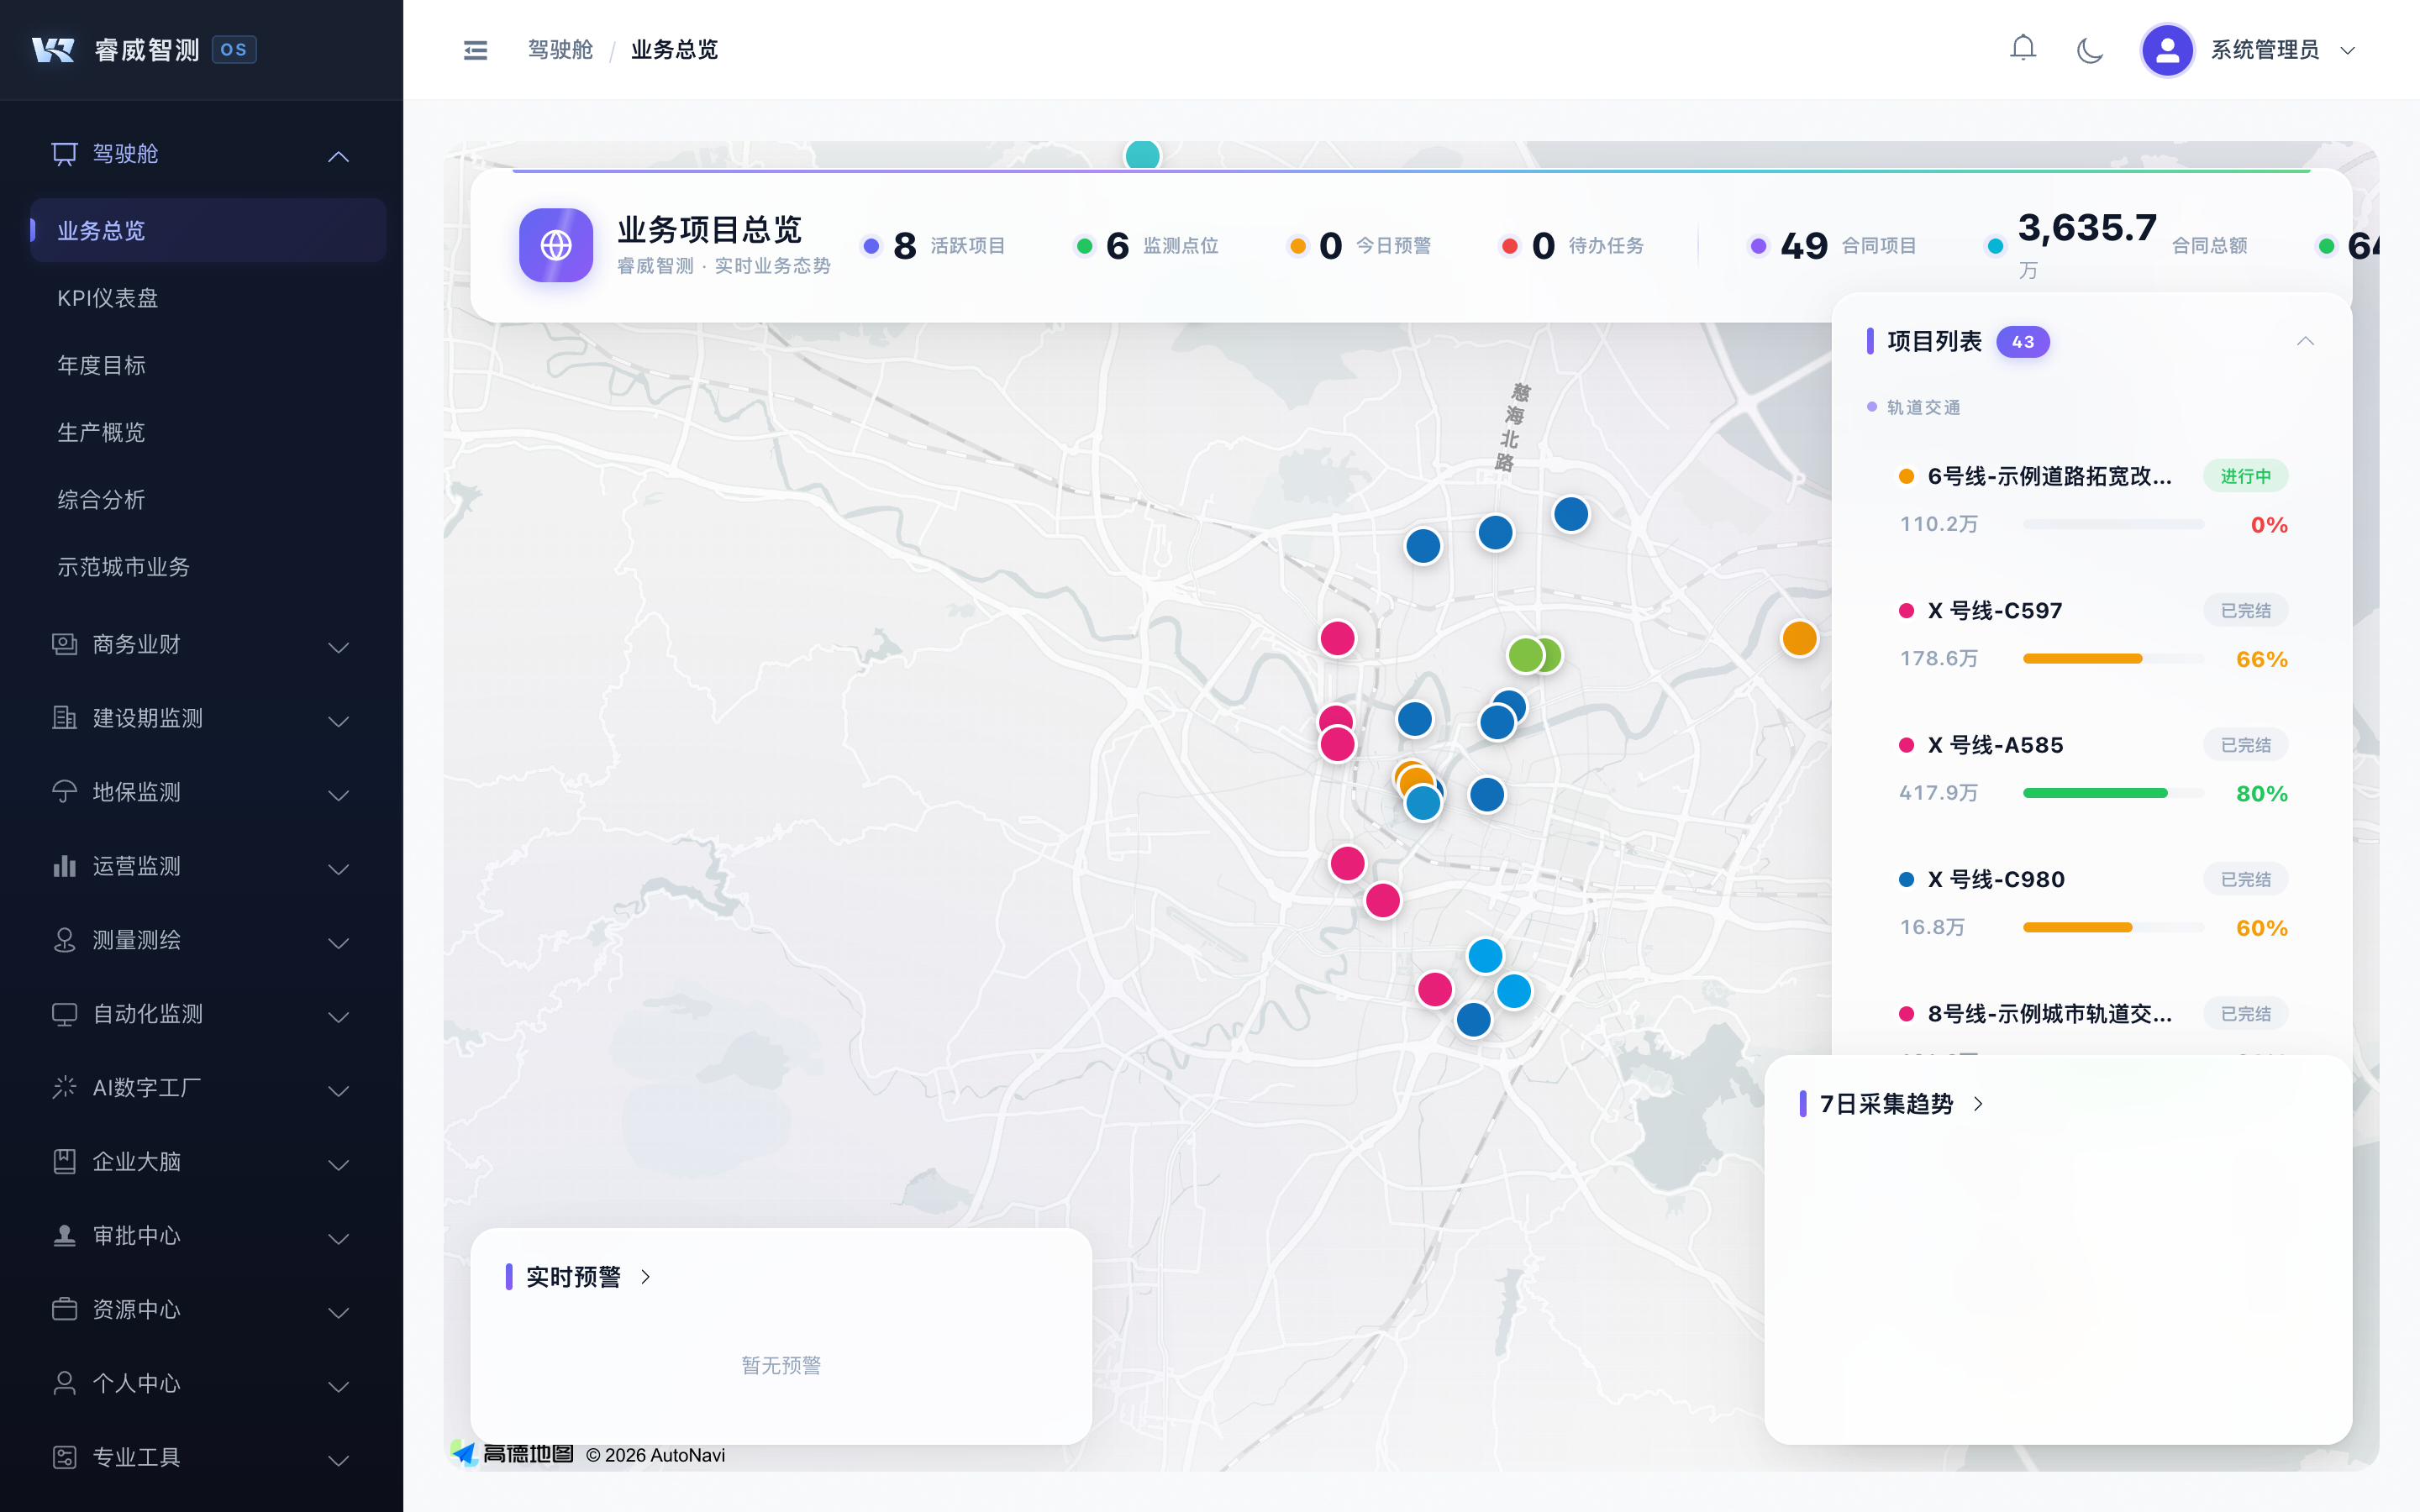
Task: Click the 建设期监测 monitoring icon
Action: point(64,719)
